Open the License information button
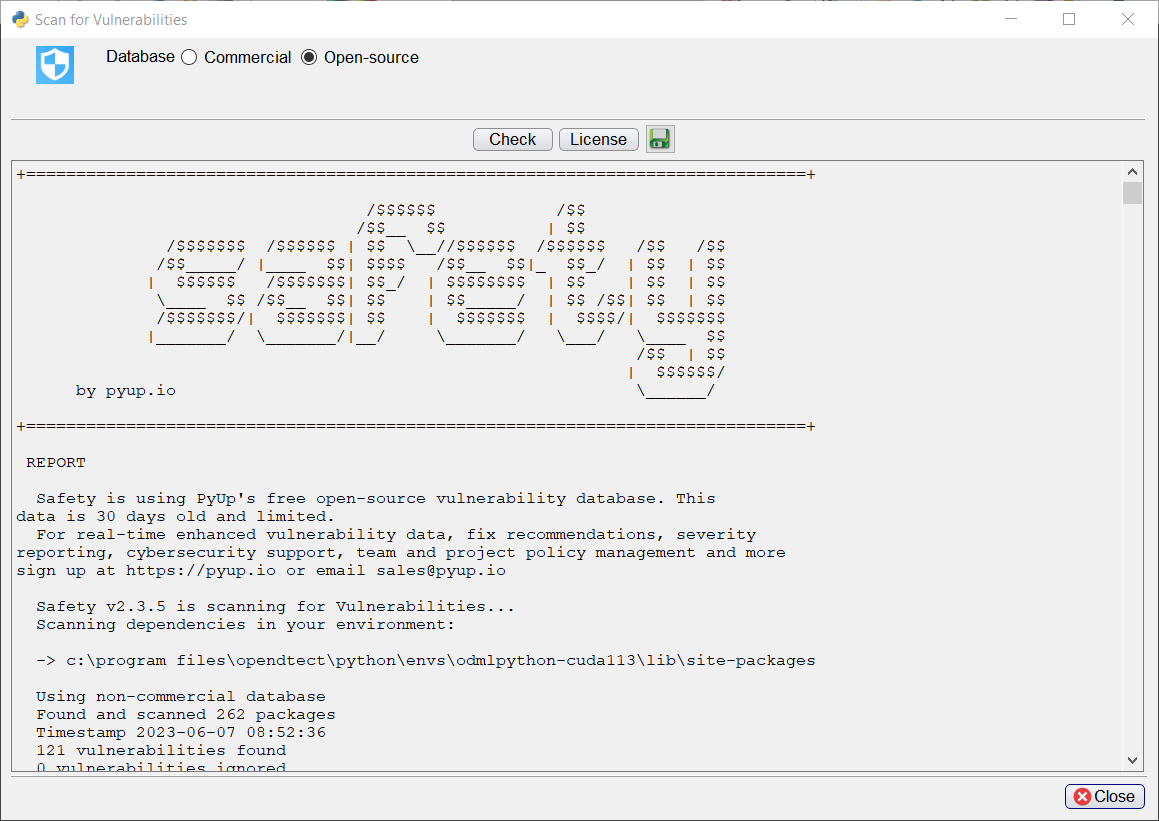The height and width of the screenshot is (821, 1159). [x=598, y=139]
